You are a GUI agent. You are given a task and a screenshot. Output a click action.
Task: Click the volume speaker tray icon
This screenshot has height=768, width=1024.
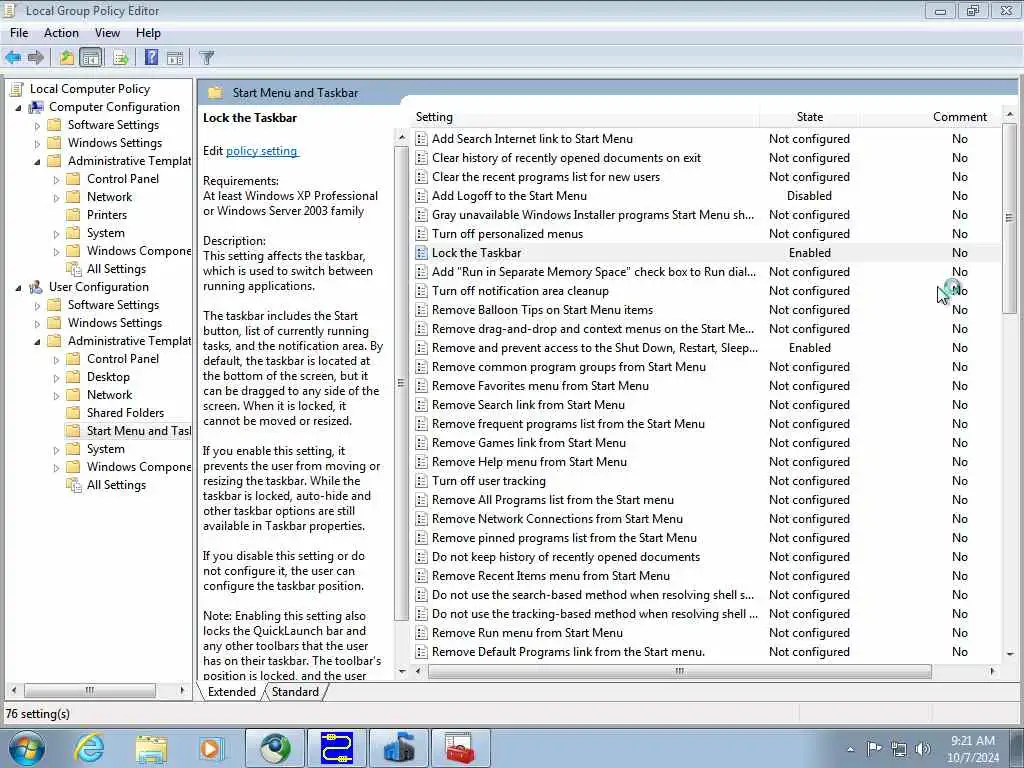coord(923,749)
